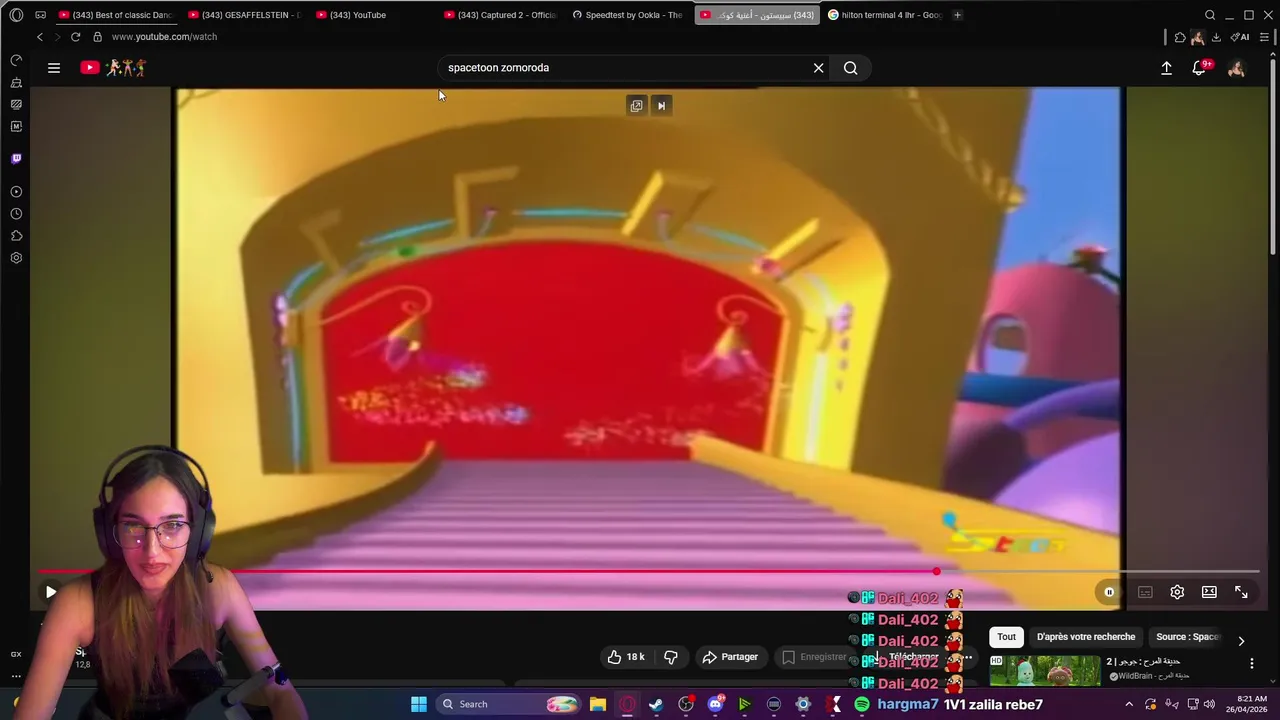Click the Enregistrer save button
Screen dimensions: 1280x720
pos(814,657)
